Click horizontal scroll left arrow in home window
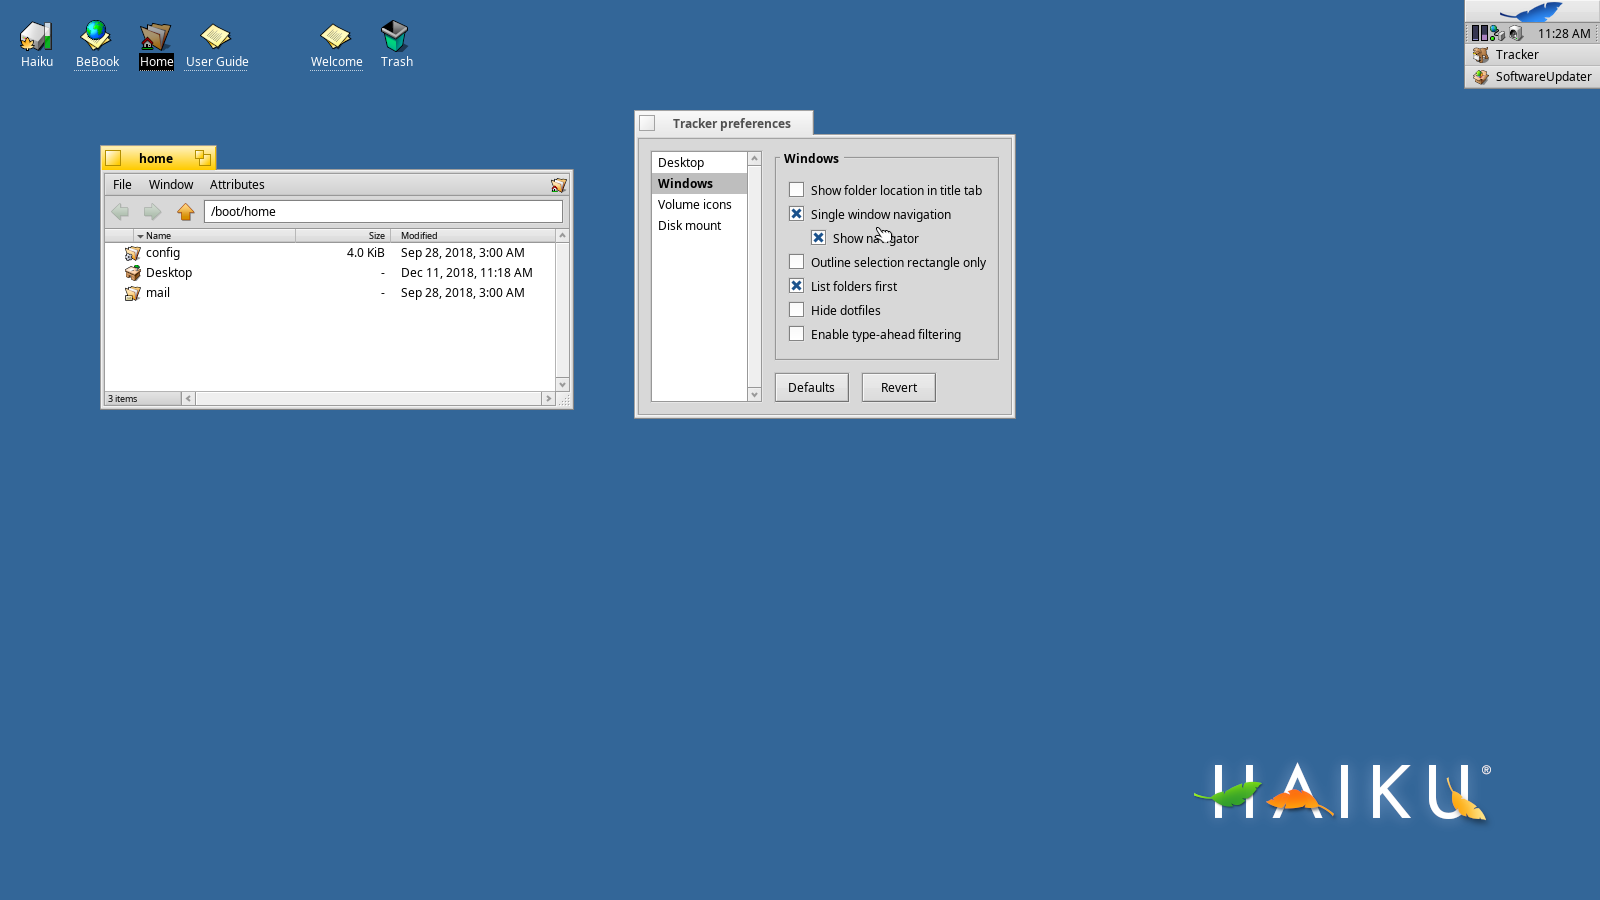1600x900 pixels. coord(188,399)
